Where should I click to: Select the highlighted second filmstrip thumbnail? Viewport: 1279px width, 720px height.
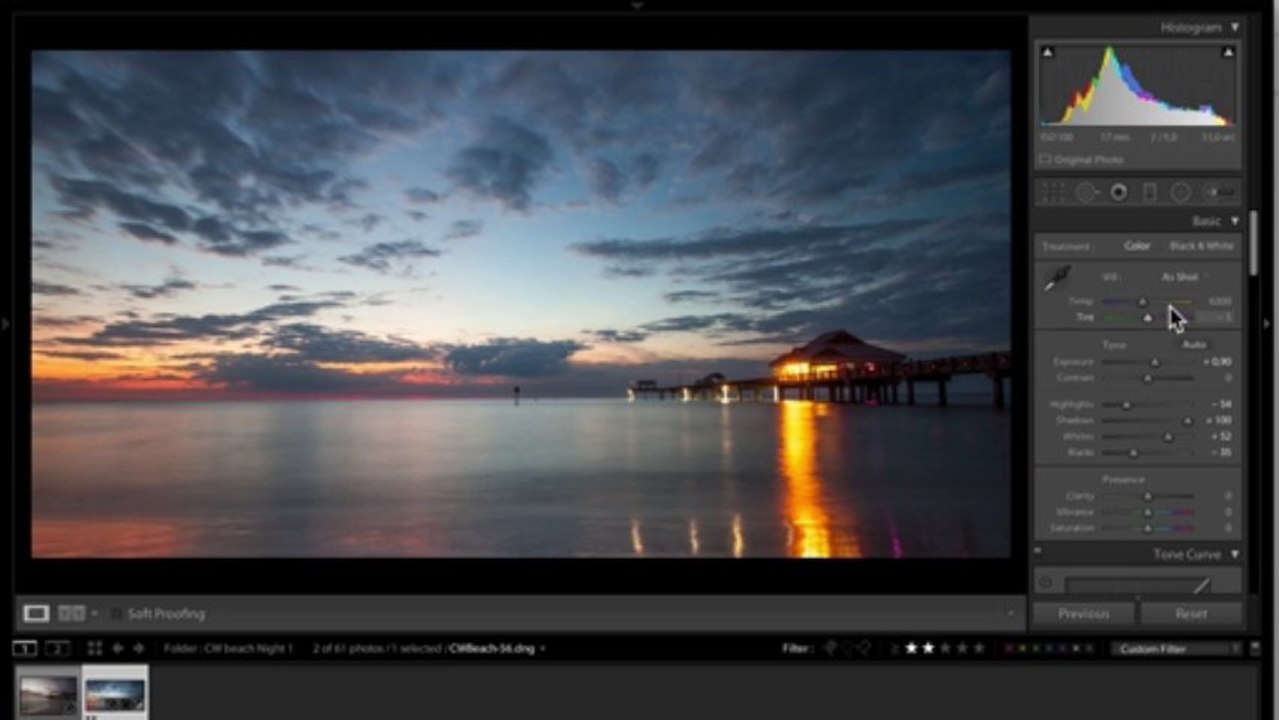pyautogui.click(x=114, y=694)
